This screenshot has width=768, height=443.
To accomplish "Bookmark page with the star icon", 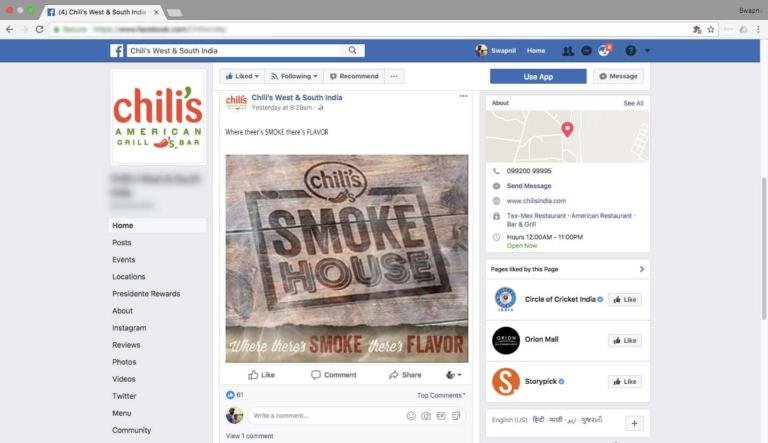I will (x=711, y=29).
